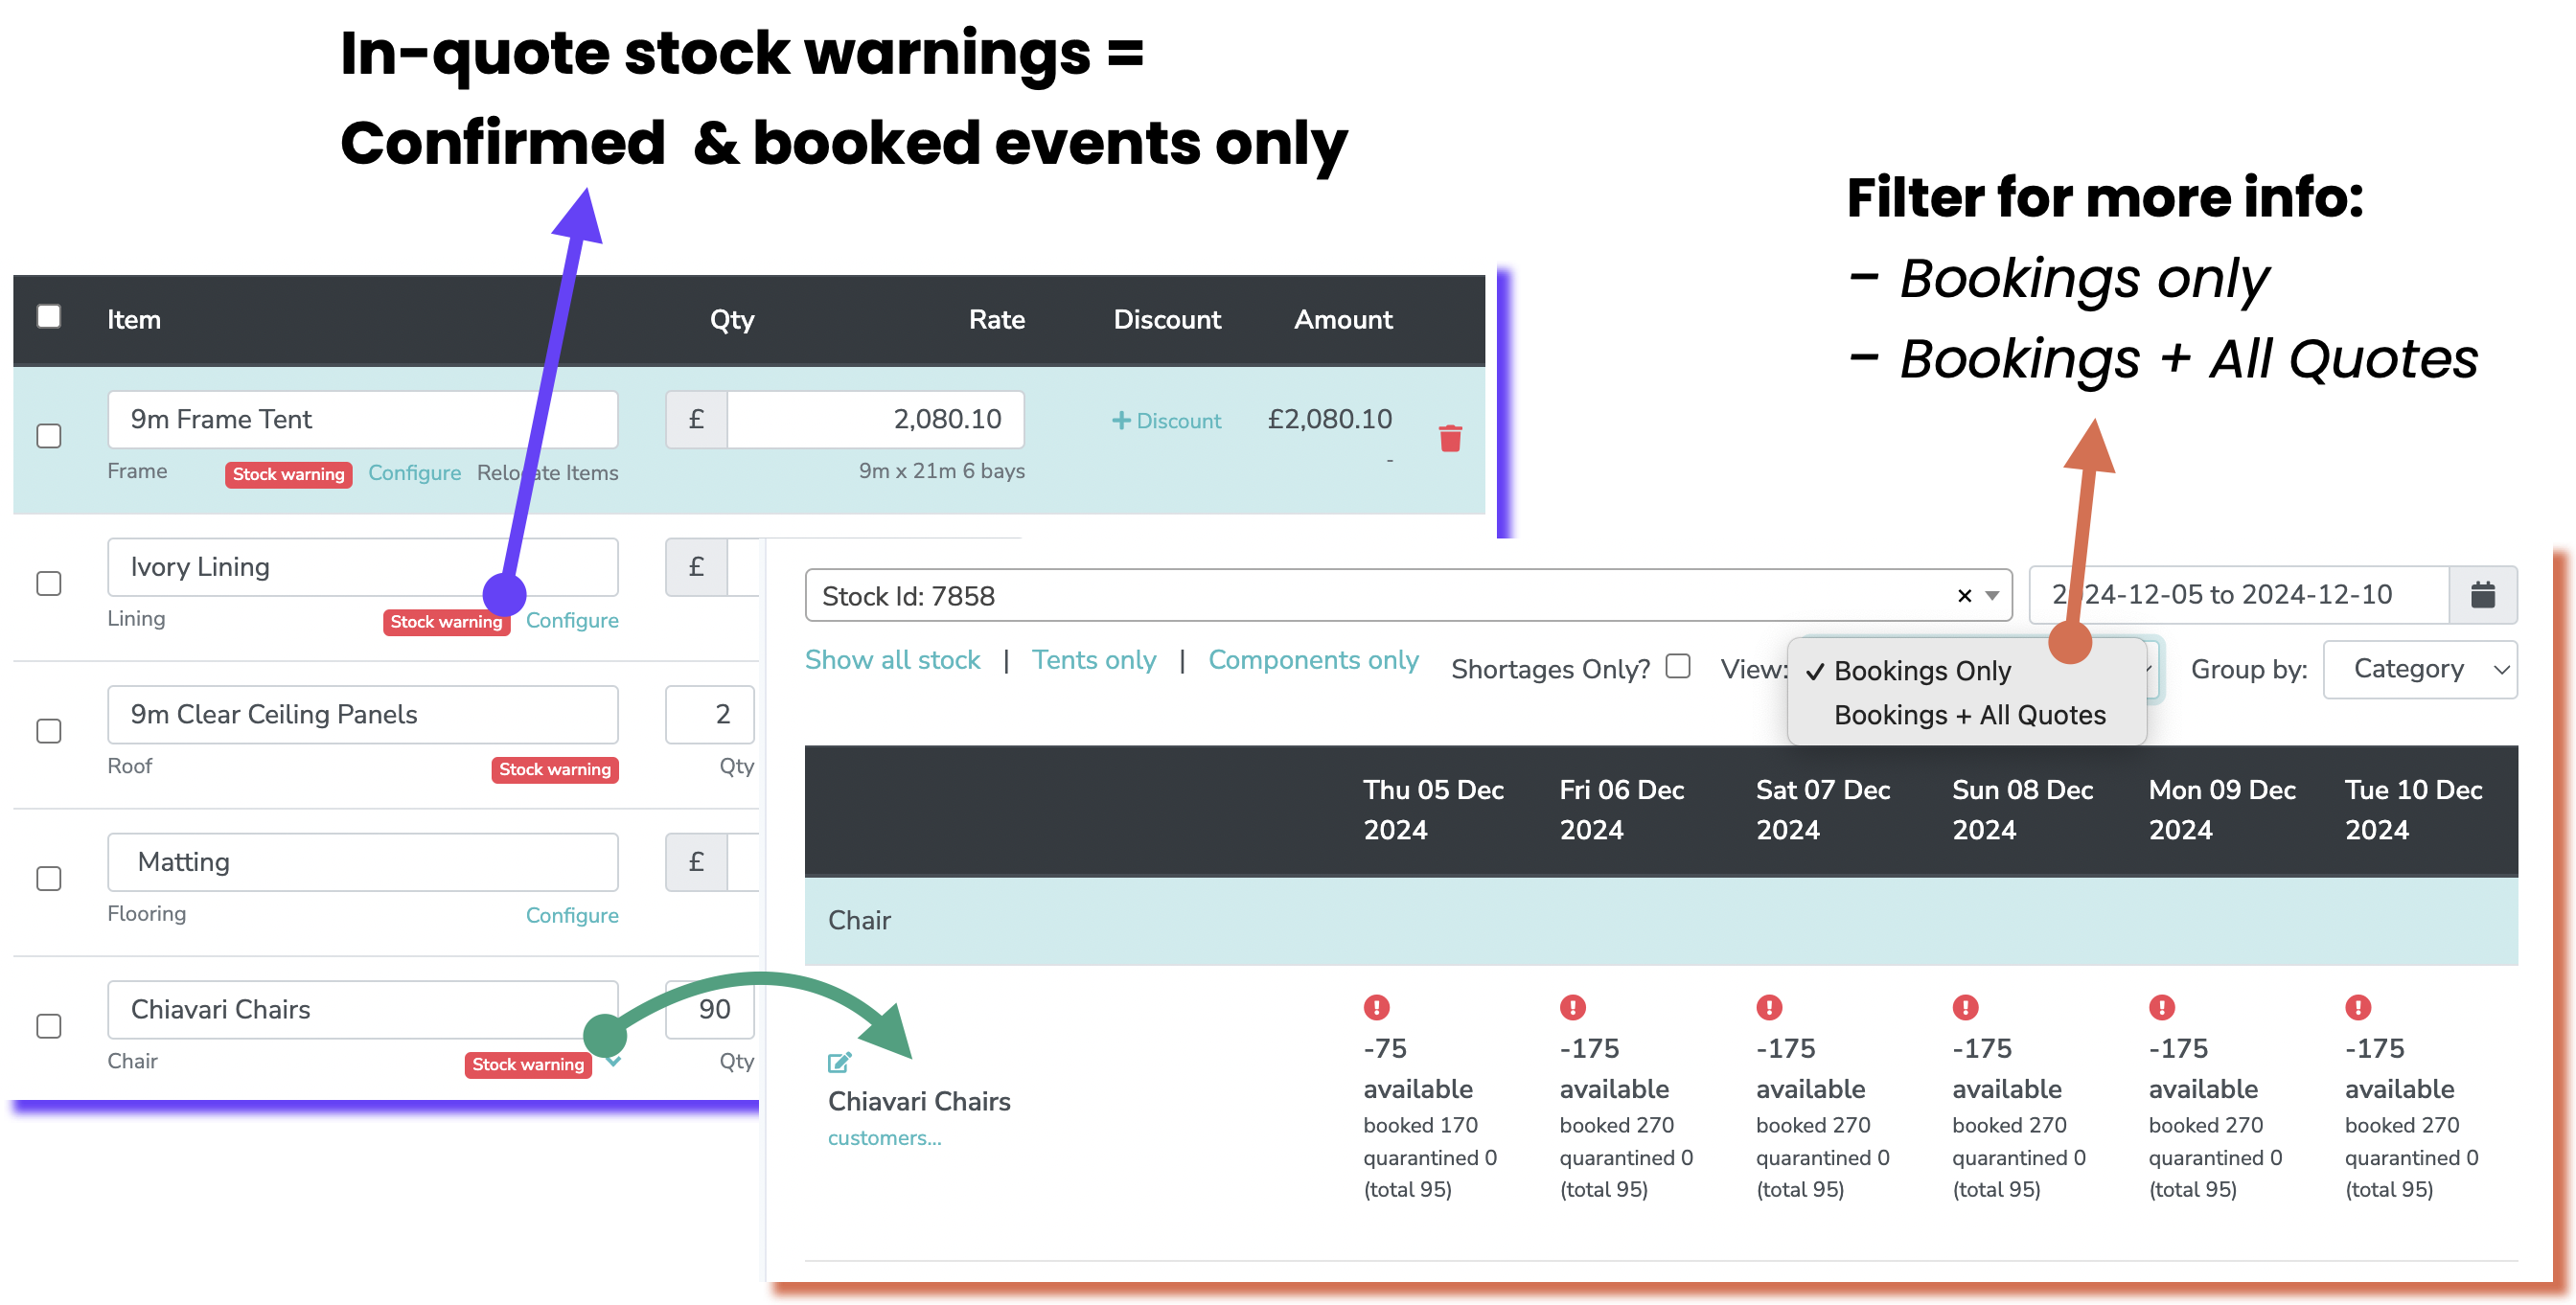Tick the 9m Frame Tent checkbox
Screen dimensions: 2576x1305
point(48,436)
